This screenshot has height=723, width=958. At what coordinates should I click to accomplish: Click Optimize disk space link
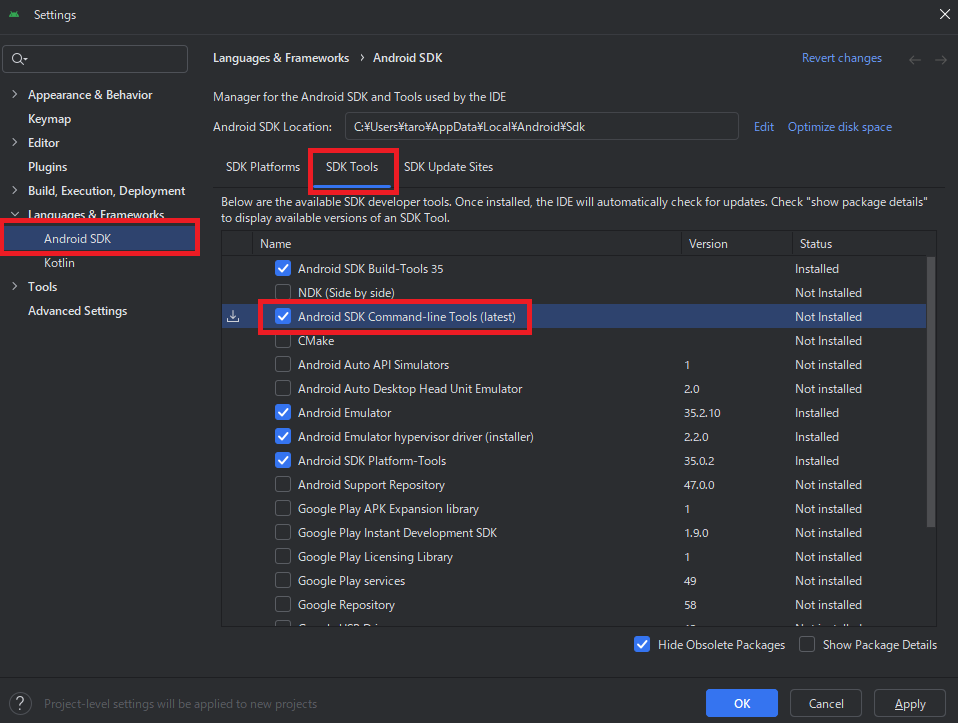coord(839,127)
